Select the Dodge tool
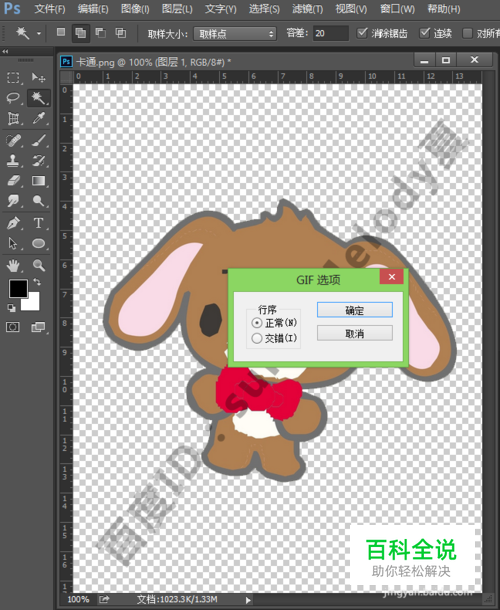This screenshot has height=610, width=500. 38,201
